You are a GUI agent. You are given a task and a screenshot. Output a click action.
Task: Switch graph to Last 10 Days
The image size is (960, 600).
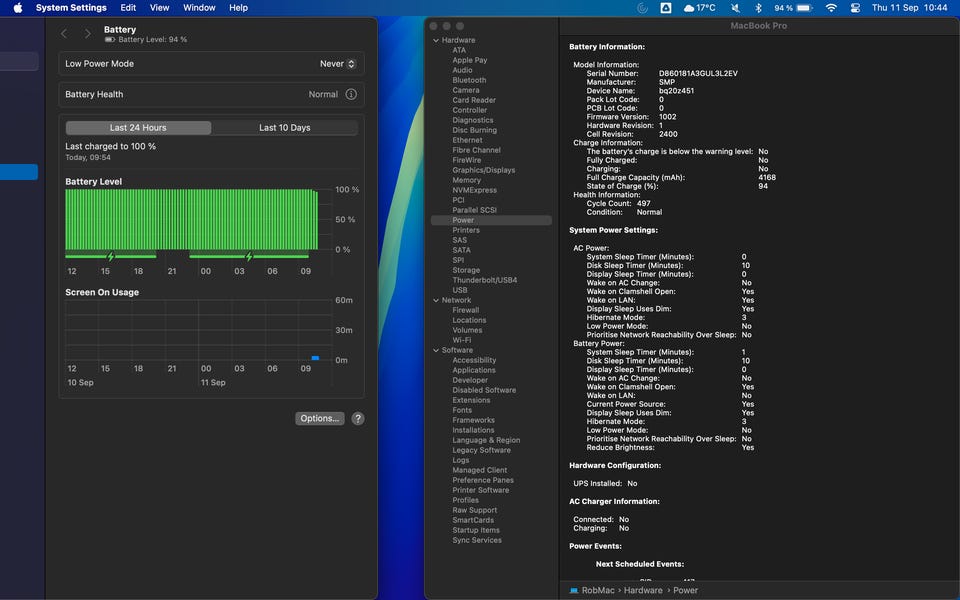(x=285, y=128)
